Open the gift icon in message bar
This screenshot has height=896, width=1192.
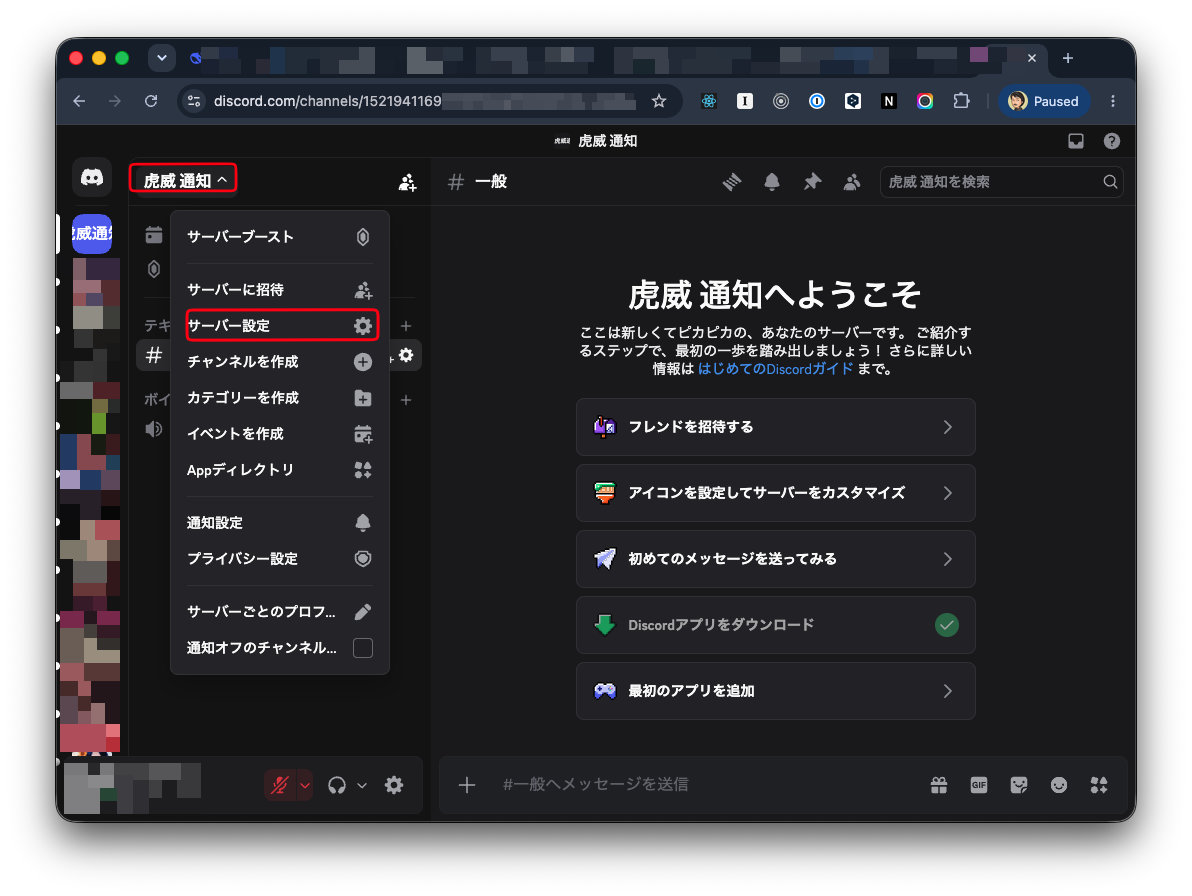pos(939,785)
